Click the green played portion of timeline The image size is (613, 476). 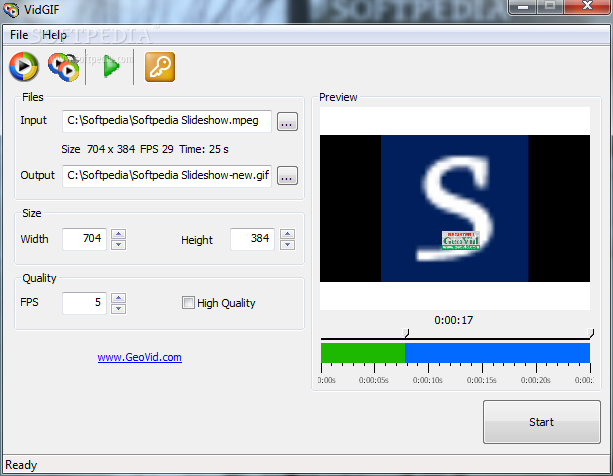pyautogui.click(x=363, y=353)
